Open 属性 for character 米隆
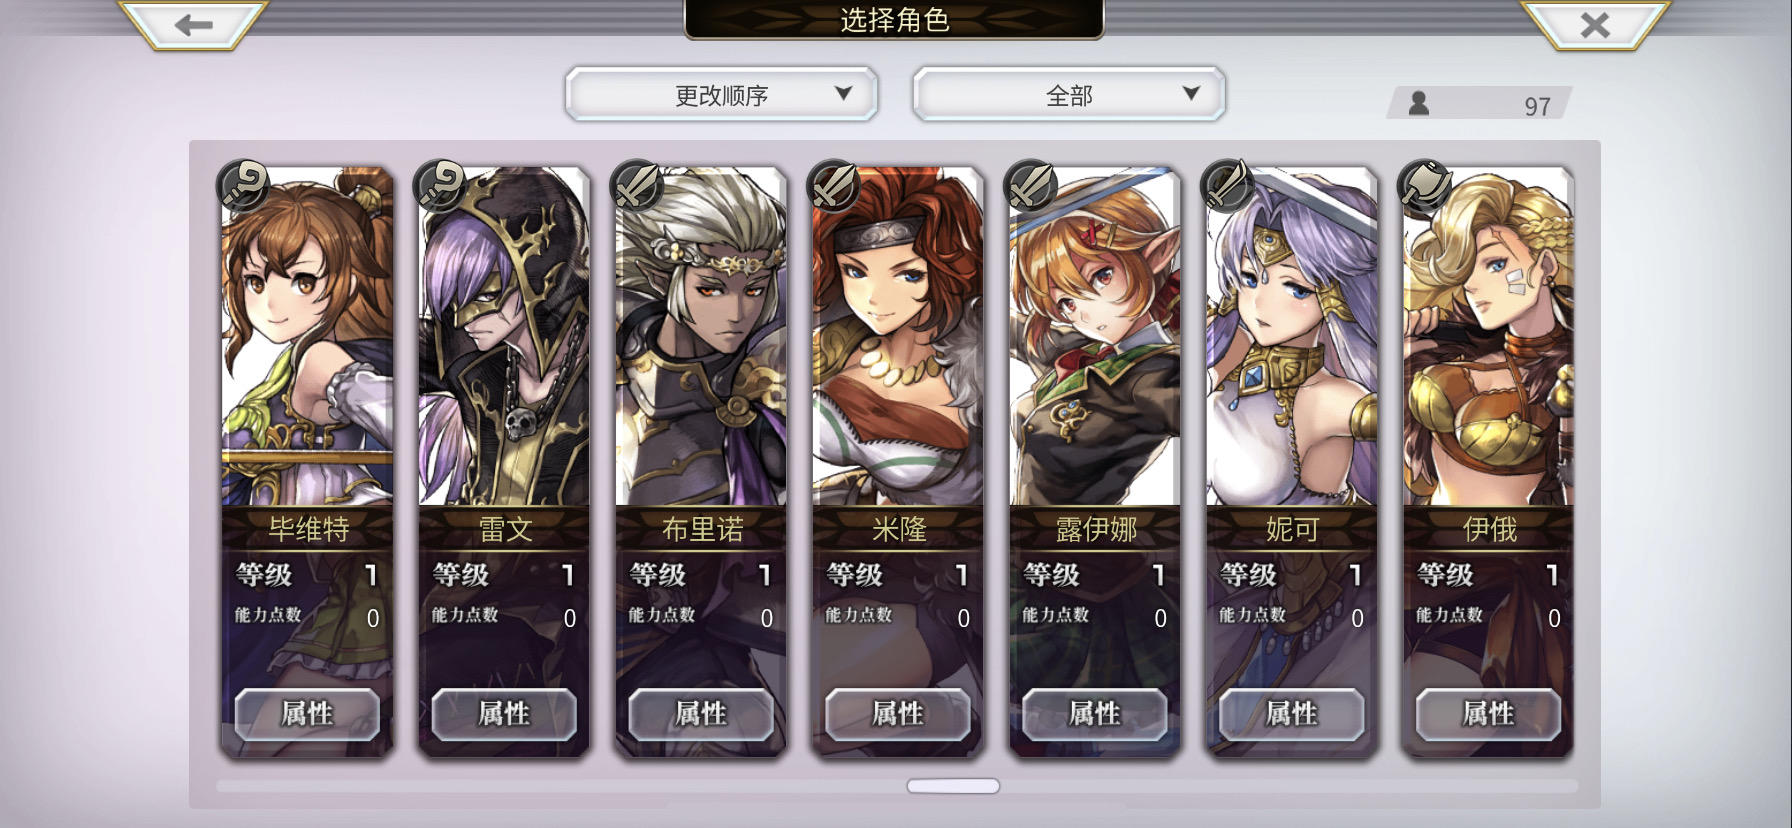This screenshot has width=1792, height=828. coord(898,714)
